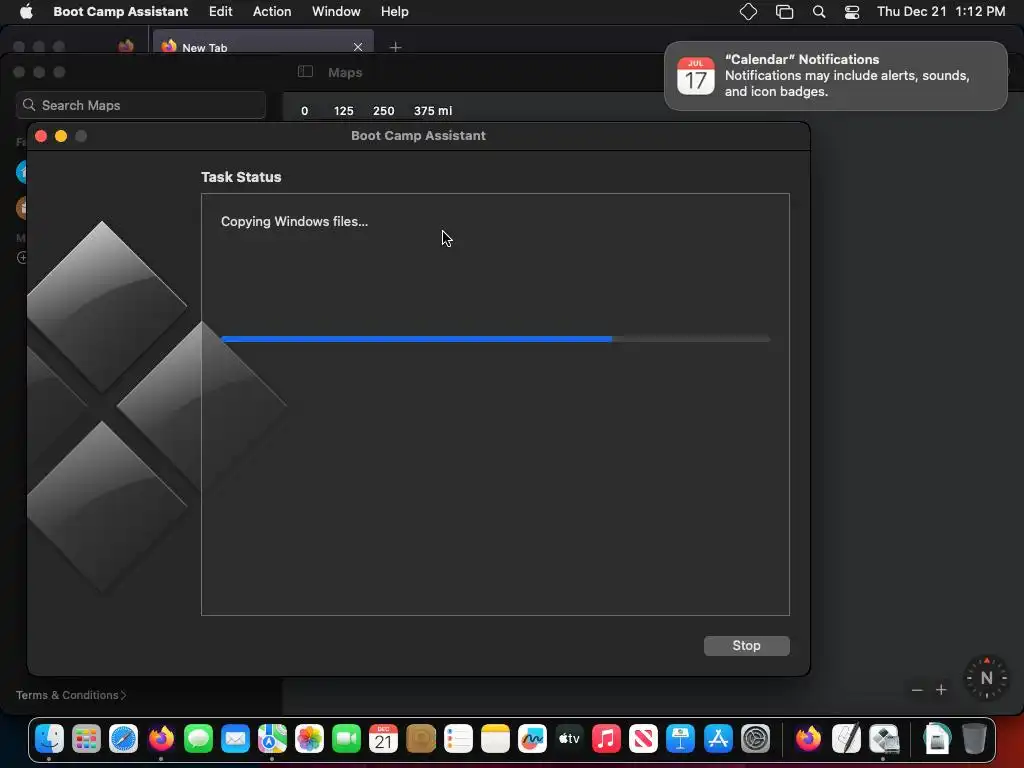
Task: Open Reminders from the Dock
Action: tap(458, 739)
